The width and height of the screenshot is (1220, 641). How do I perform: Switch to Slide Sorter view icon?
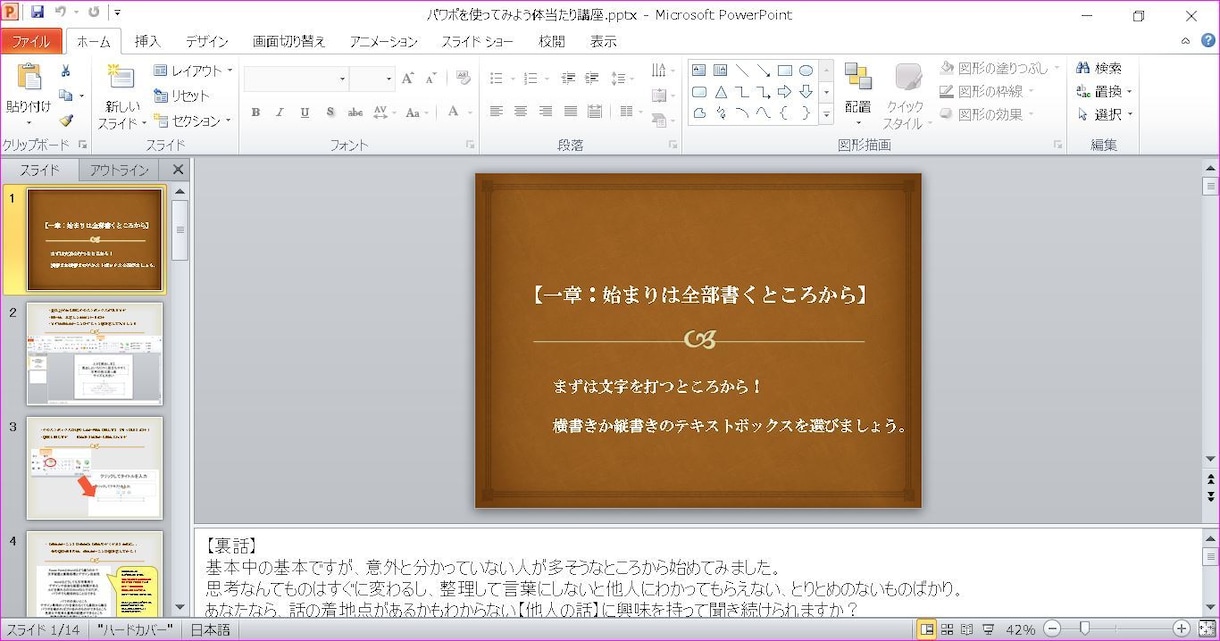click(946, 629)
